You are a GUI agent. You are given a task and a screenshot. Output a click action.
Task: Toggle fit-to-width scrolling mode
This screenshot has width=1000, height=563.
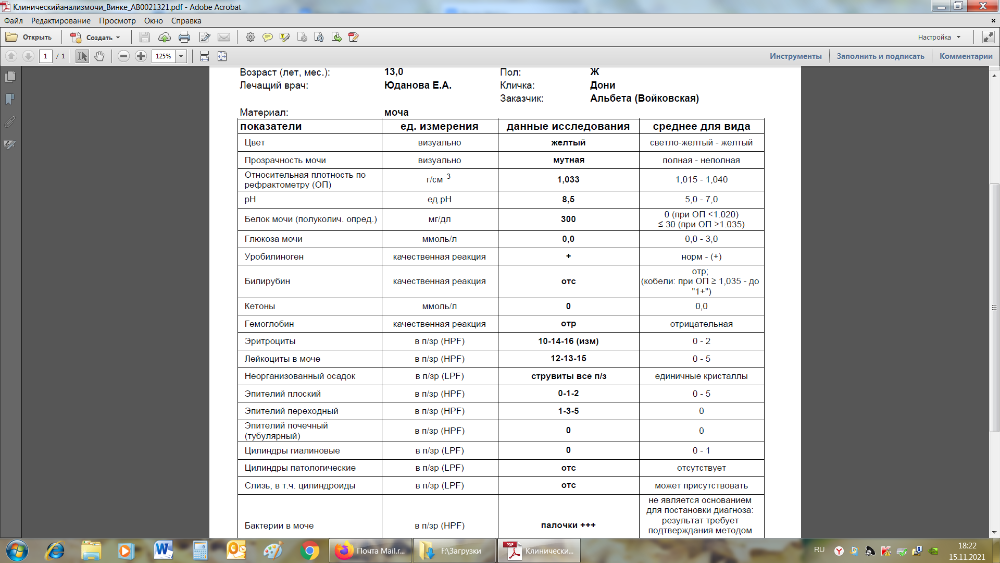coord(205,56)
